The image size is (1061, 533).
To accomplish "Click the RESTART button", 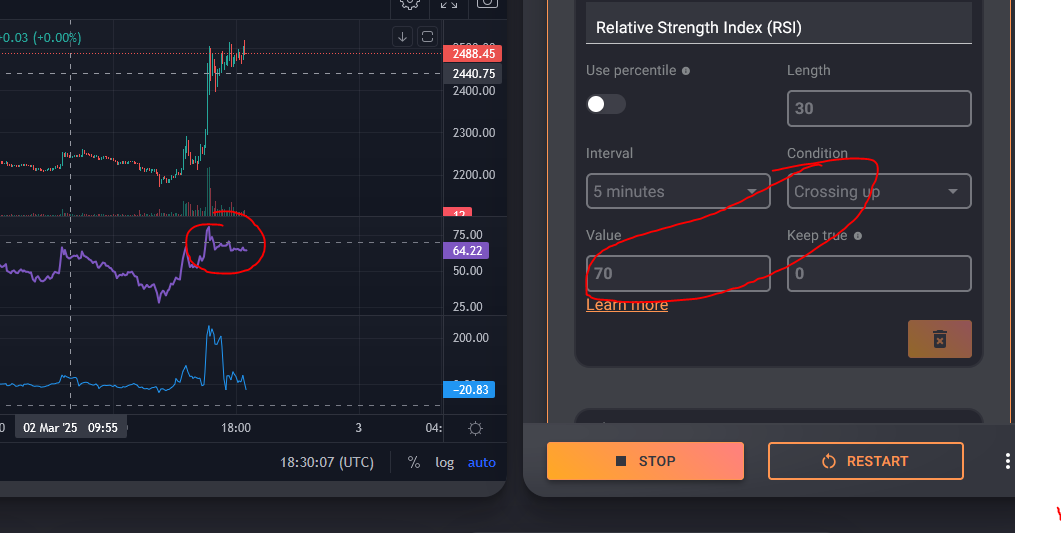I will coord(865,461).
